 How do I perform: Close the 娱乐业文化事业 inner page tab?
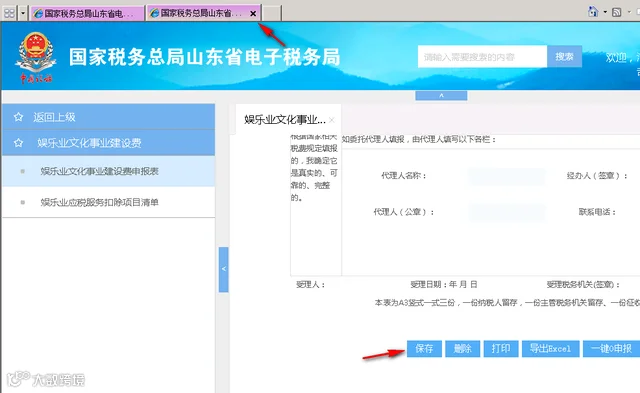click(332, 120)
